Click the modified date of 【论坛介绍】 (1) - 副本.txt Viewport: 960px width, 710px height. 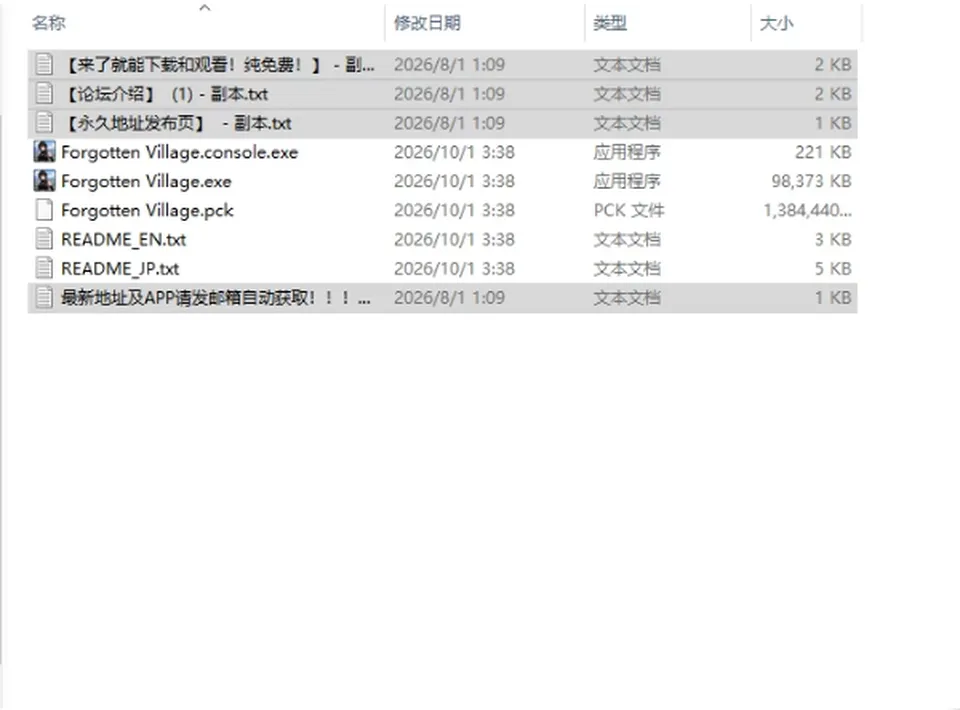pos(449,94)
